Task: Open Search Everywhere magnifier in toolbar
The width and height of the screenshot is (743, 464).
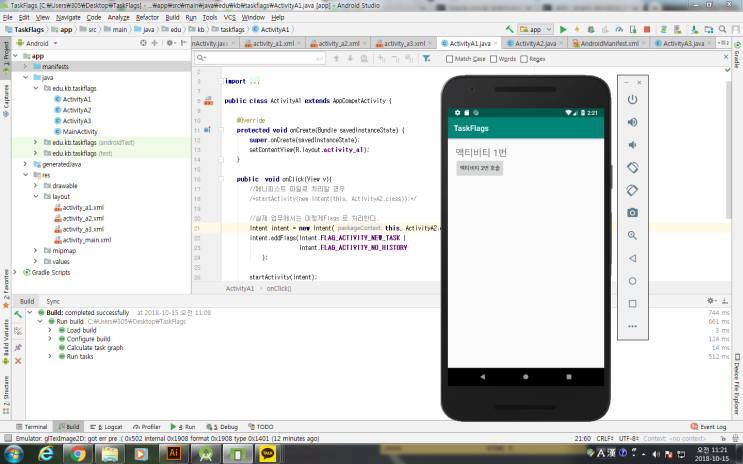Action: click(722, 29)
